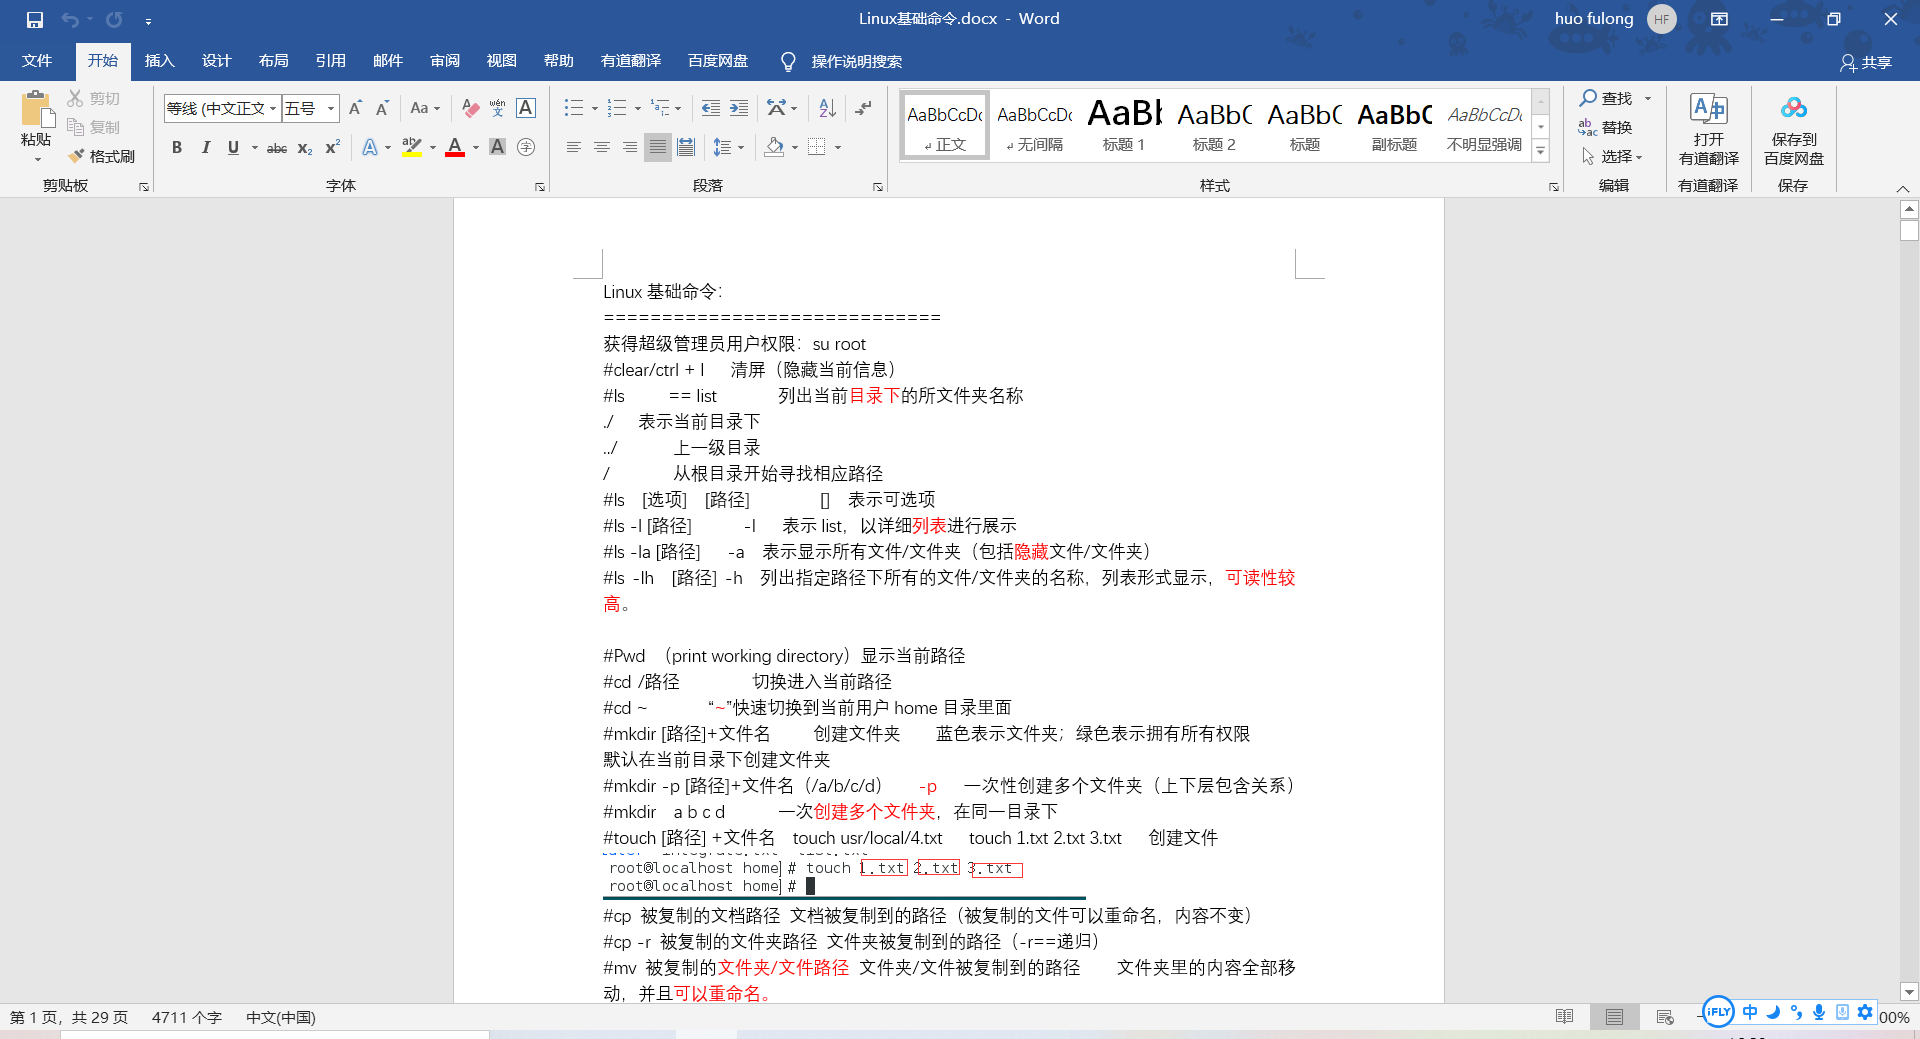Toggle bold formatting
Screen dimensions: 1920x1039
tap(177, 147)
